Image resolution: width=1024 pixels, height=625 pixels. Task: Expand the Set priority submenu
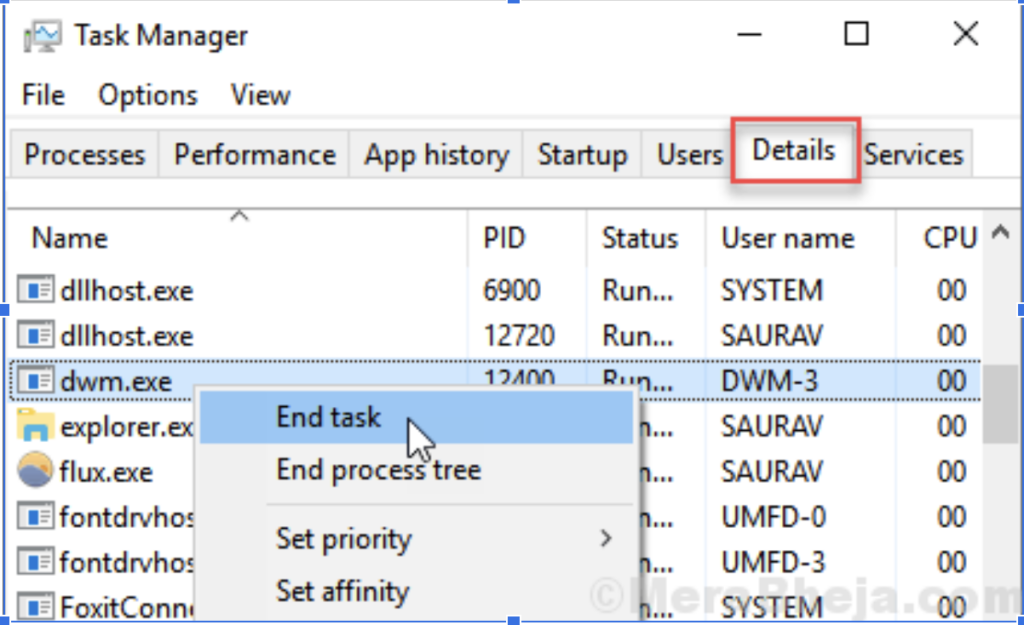click(343, 539)
